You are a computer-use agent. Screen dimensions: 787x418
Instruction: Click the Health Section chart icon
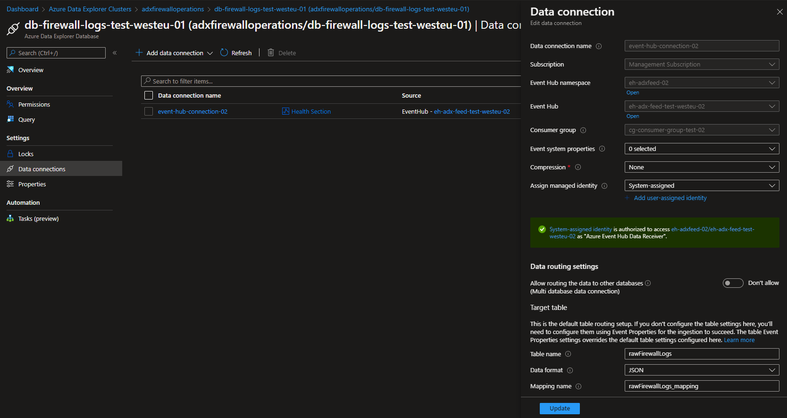tap(286, 111)
